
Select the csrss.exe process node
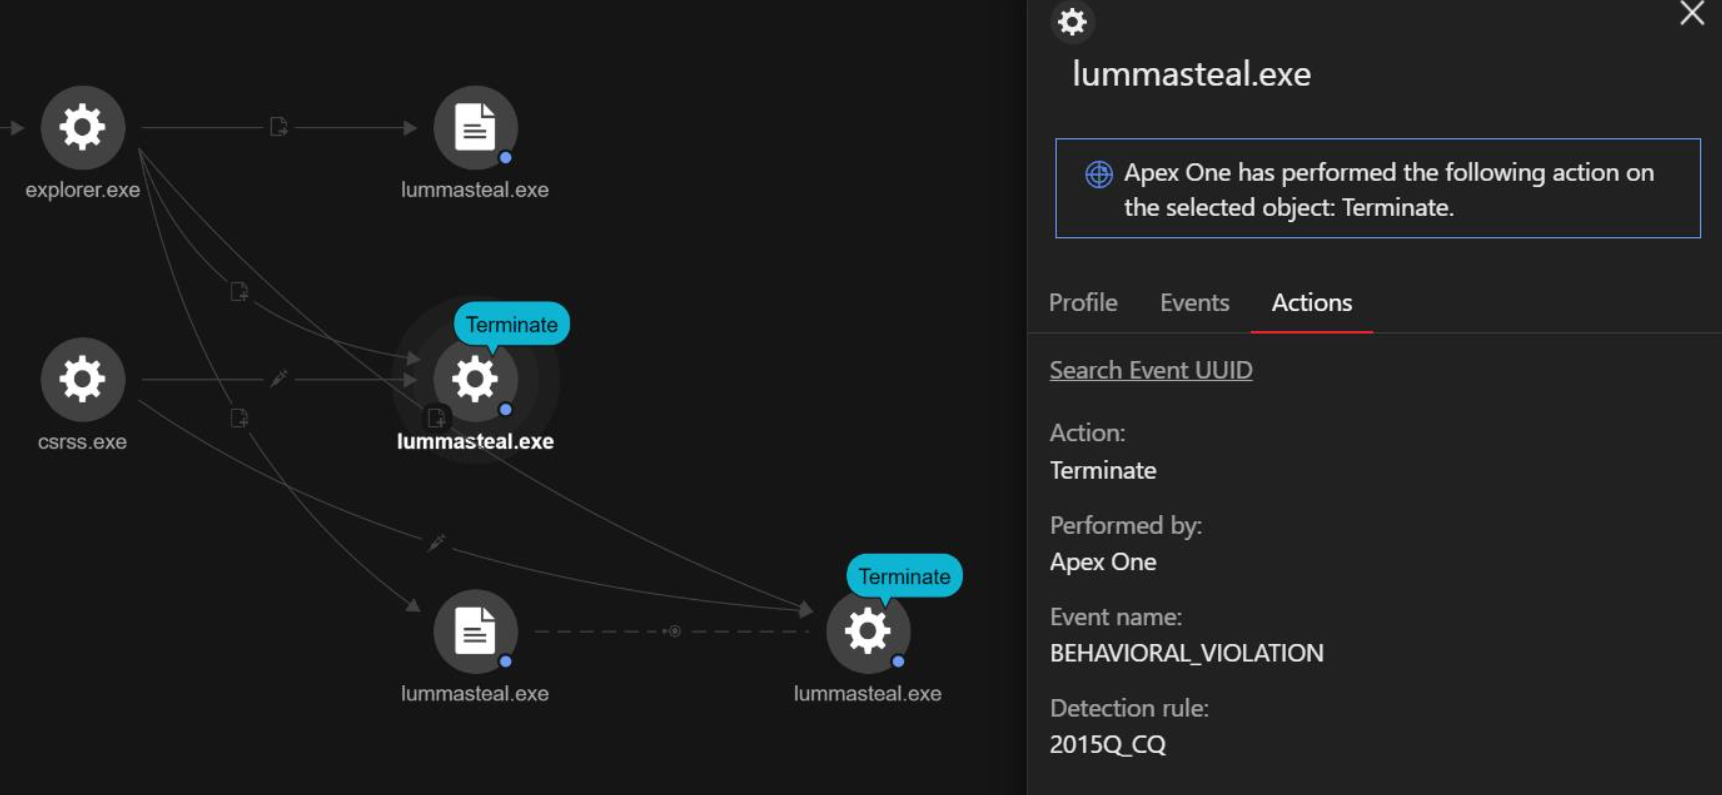[x=83, y=379]
